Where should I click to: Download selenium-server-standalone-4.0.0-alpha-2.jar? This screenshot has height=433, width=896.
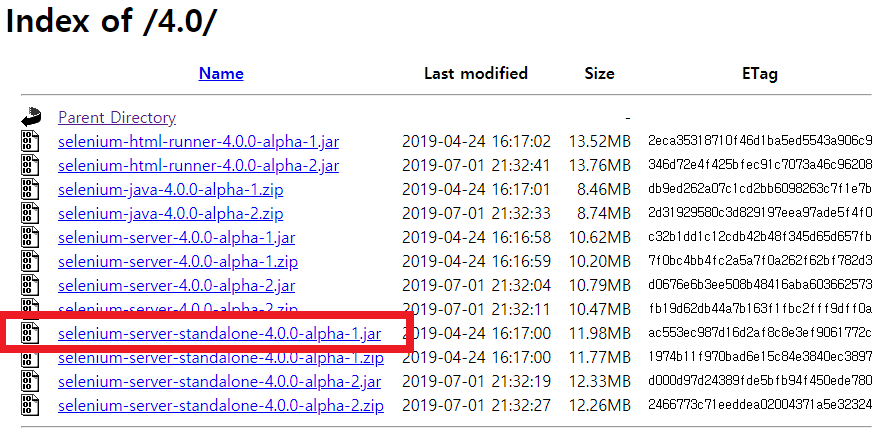tap(219, 382)
